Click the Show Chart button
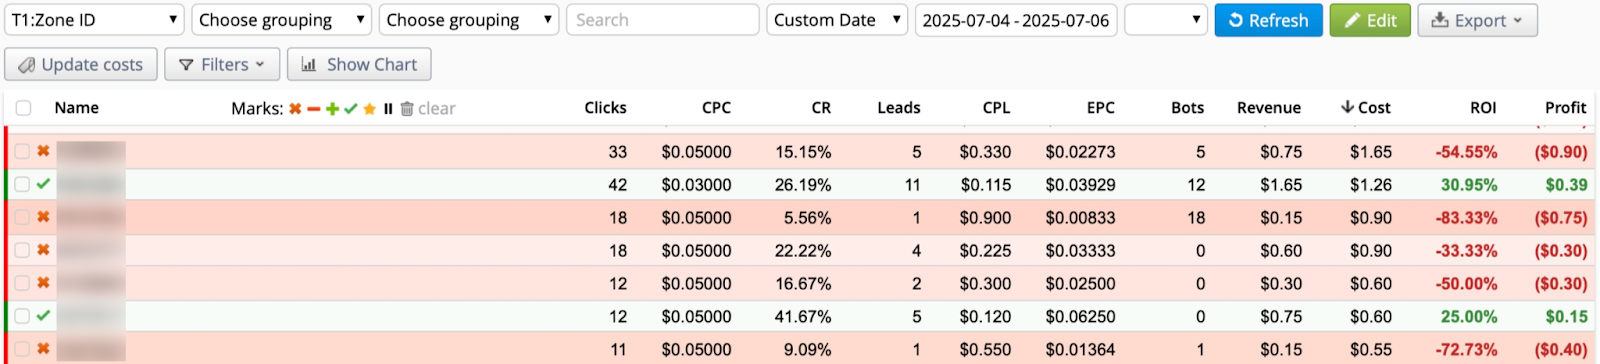1600x364 pixels. pyautogui.click(x=359, y=64)
